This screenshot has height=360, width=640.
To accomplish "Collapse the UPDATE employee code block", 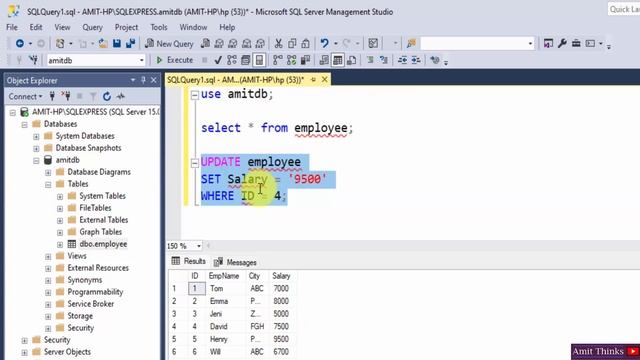I will tap(195, 163).
